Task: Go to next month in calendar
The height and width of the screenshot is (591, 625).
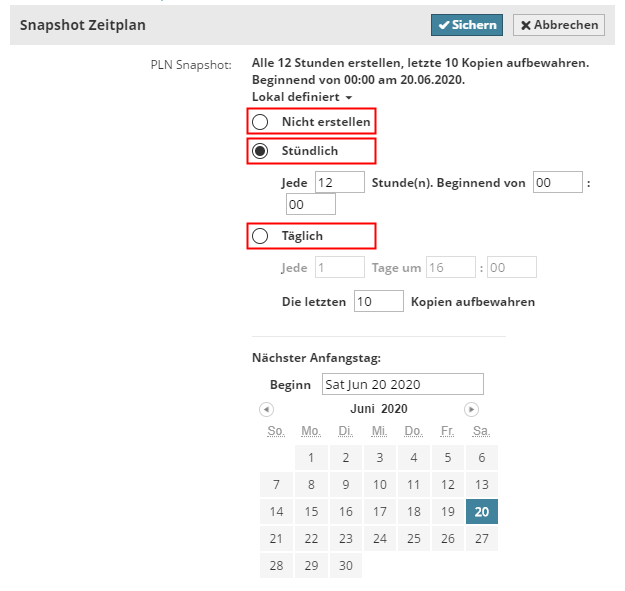Action: [471, 409]
